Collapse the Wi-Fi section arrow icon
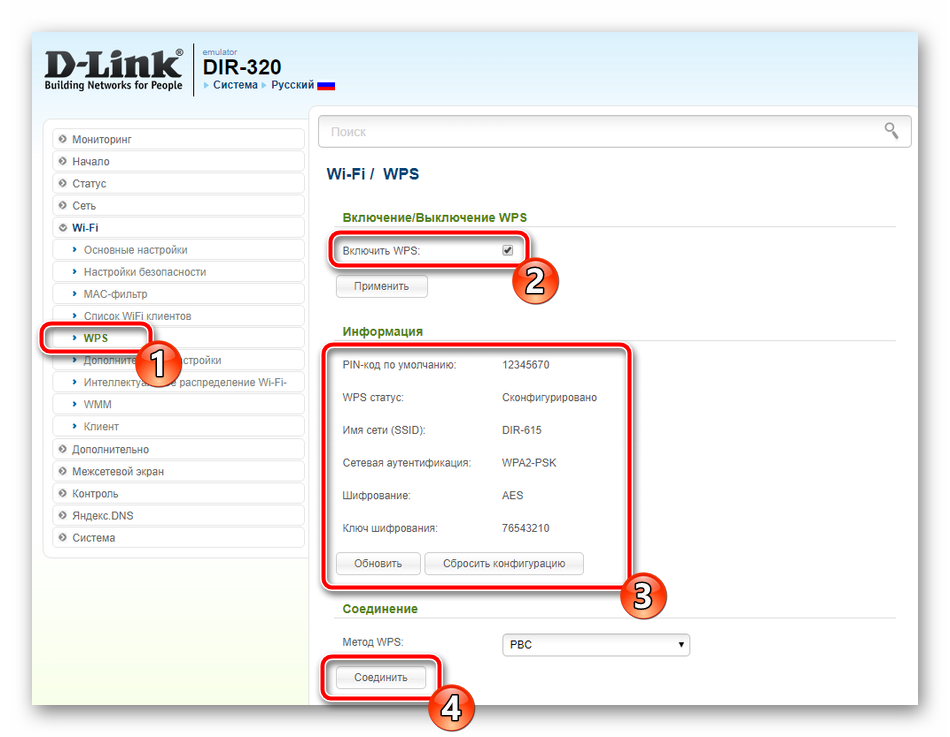Viewport: 950px width, 737px height. click(x=62, y=228)
